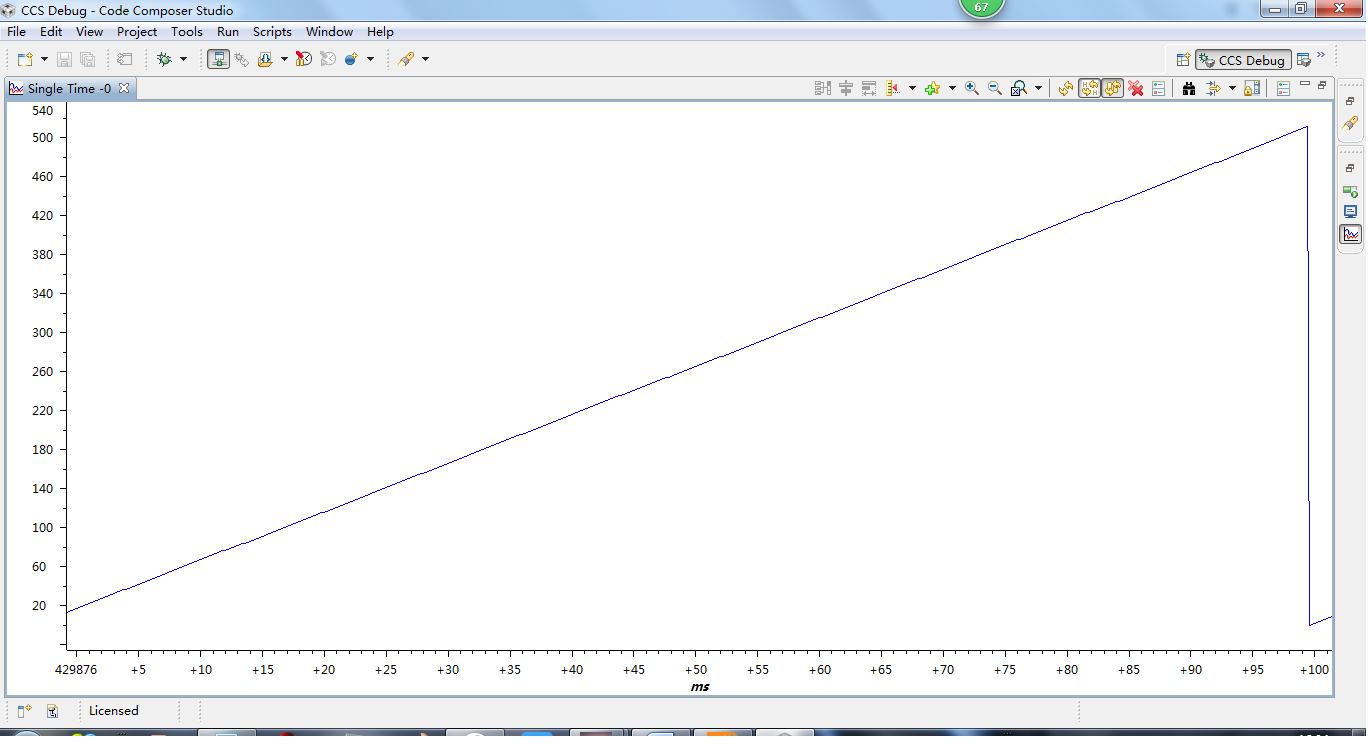
Task: Open graph properties icon left of binoculars
Action: point(1159,89)
